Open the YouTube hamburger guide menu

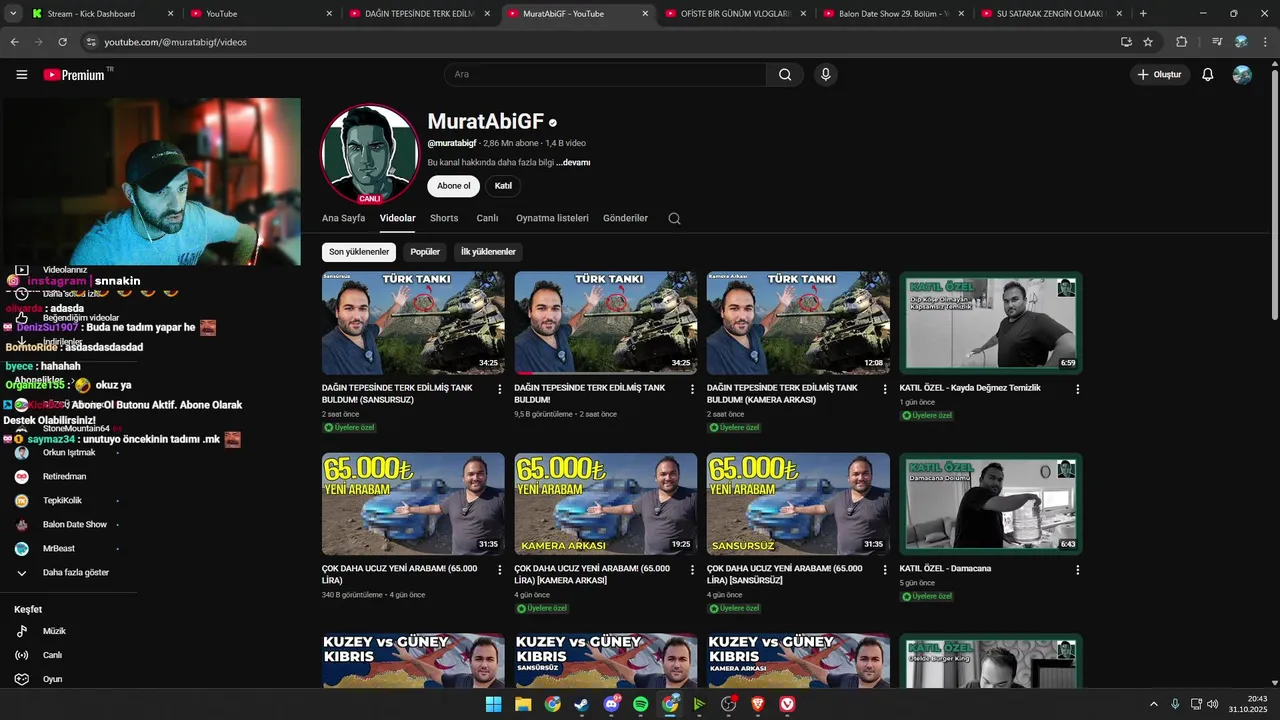(21, 74)
